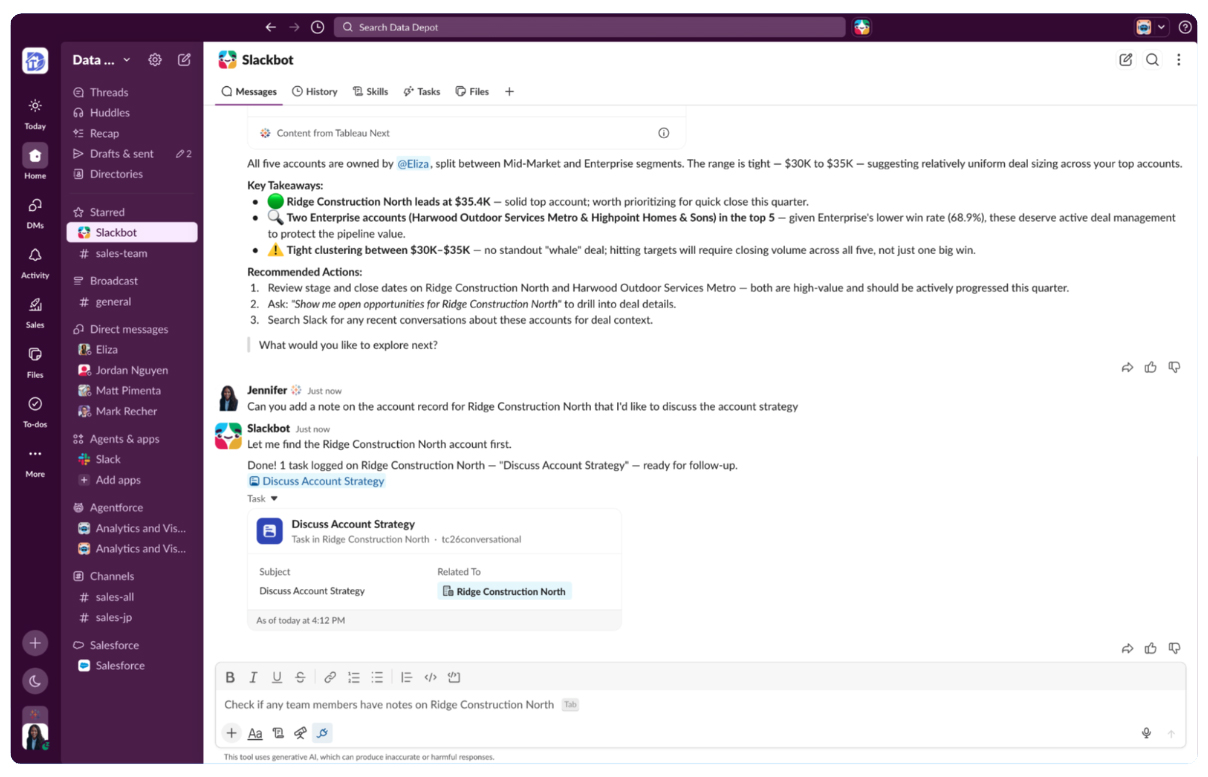1208x777 pixels.
Task: Toggle bulleted list formatting
Action: pos(377,677)
